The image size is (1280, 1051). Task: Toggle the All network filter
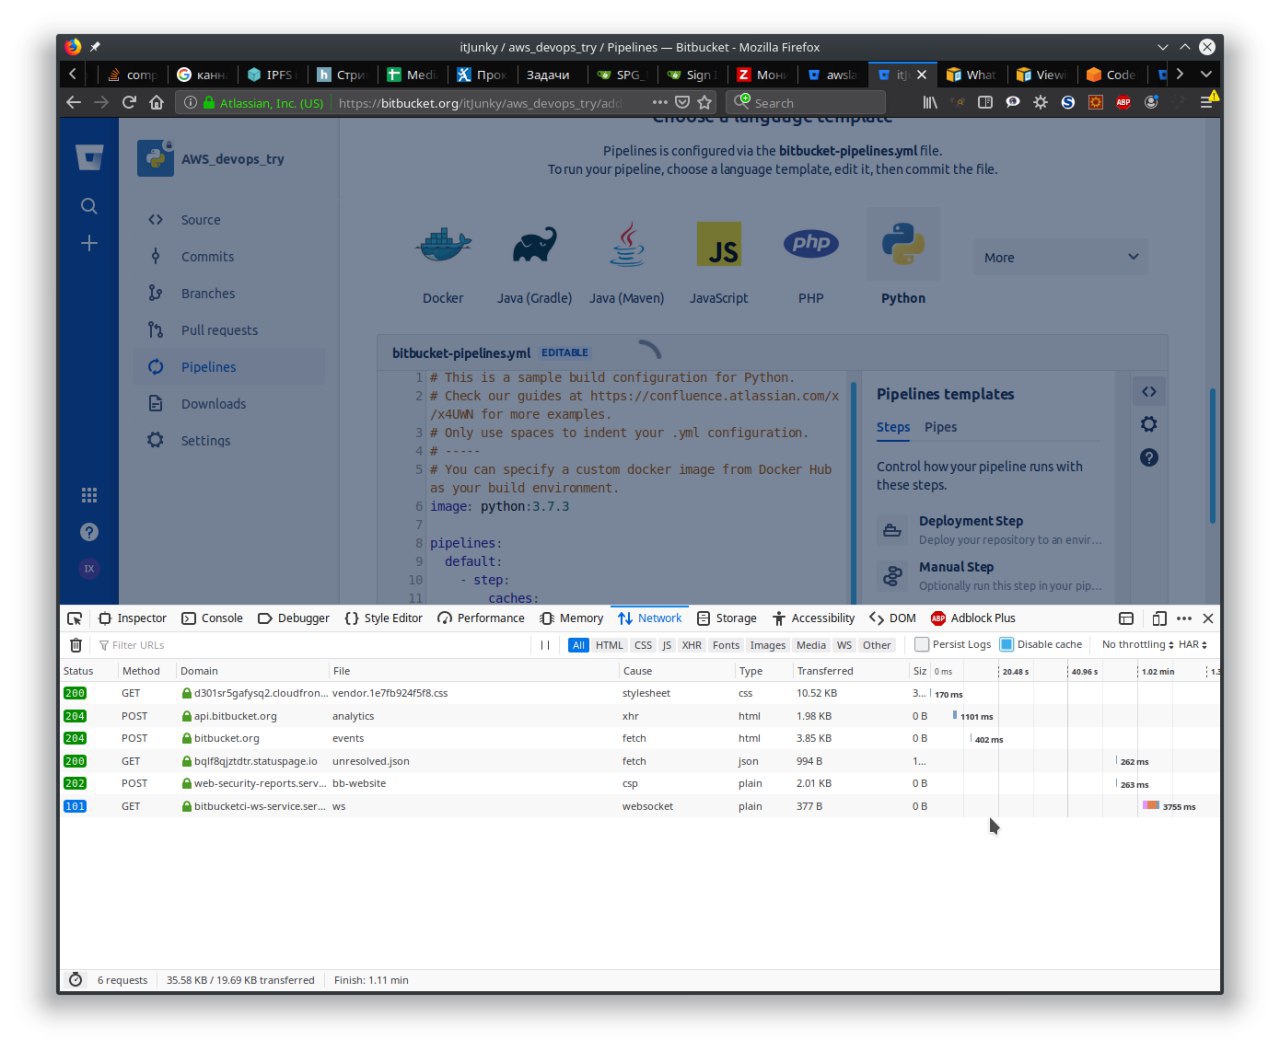(578, 645)
